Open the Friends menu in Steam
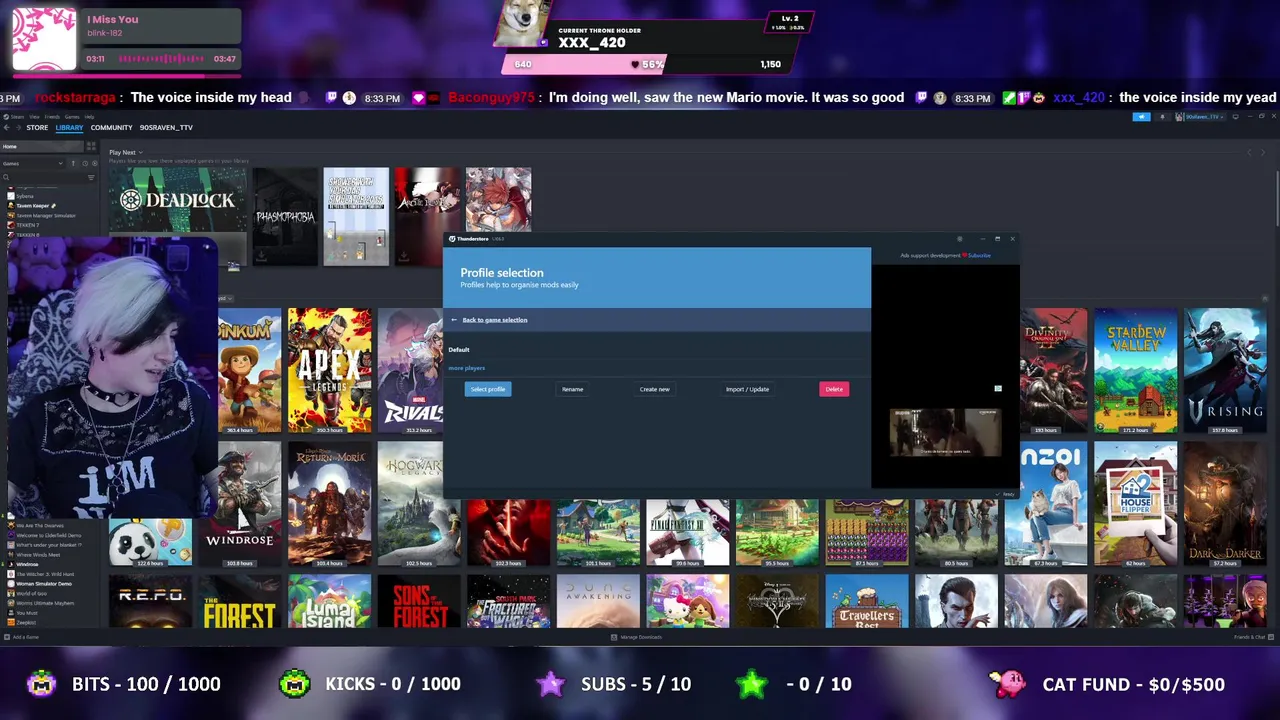This screenshot has height=720, width=1280. (x=52, y=117)
